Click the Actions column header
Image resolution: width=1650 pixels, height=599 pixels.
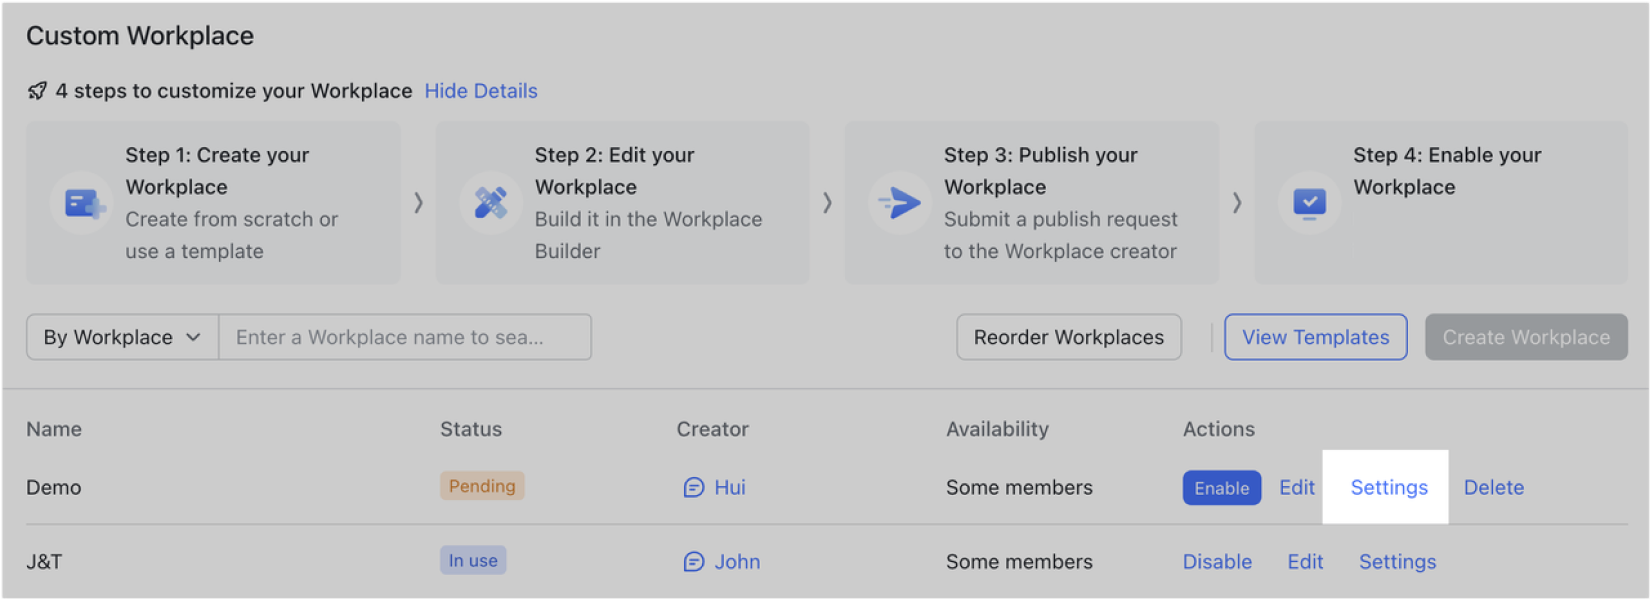pyautogui.click(x=1218, y=429)
